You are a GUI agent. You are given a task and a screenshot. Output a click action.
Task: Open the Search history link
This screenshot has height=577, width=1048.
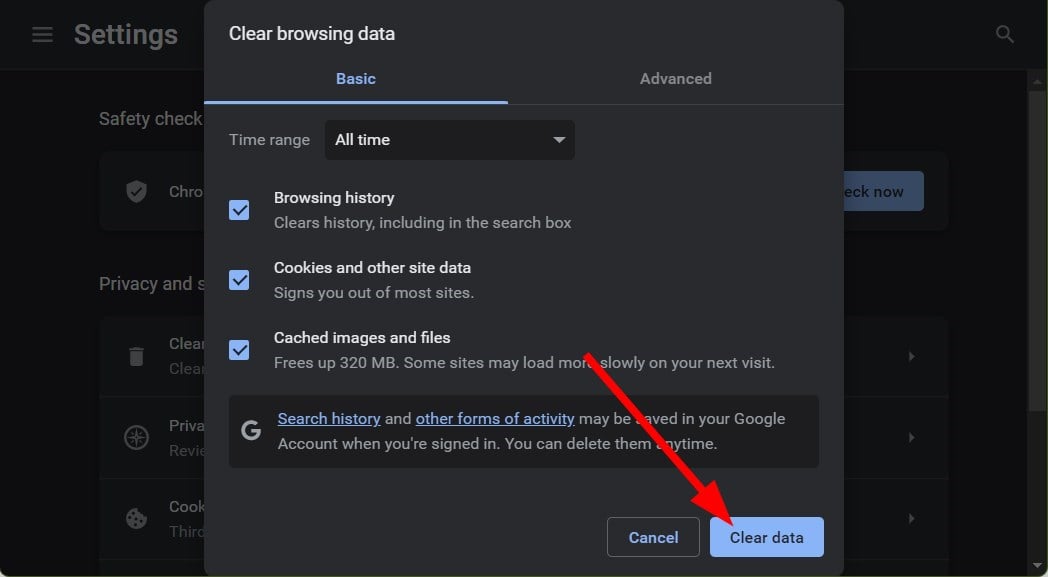(x=329, y=419)
